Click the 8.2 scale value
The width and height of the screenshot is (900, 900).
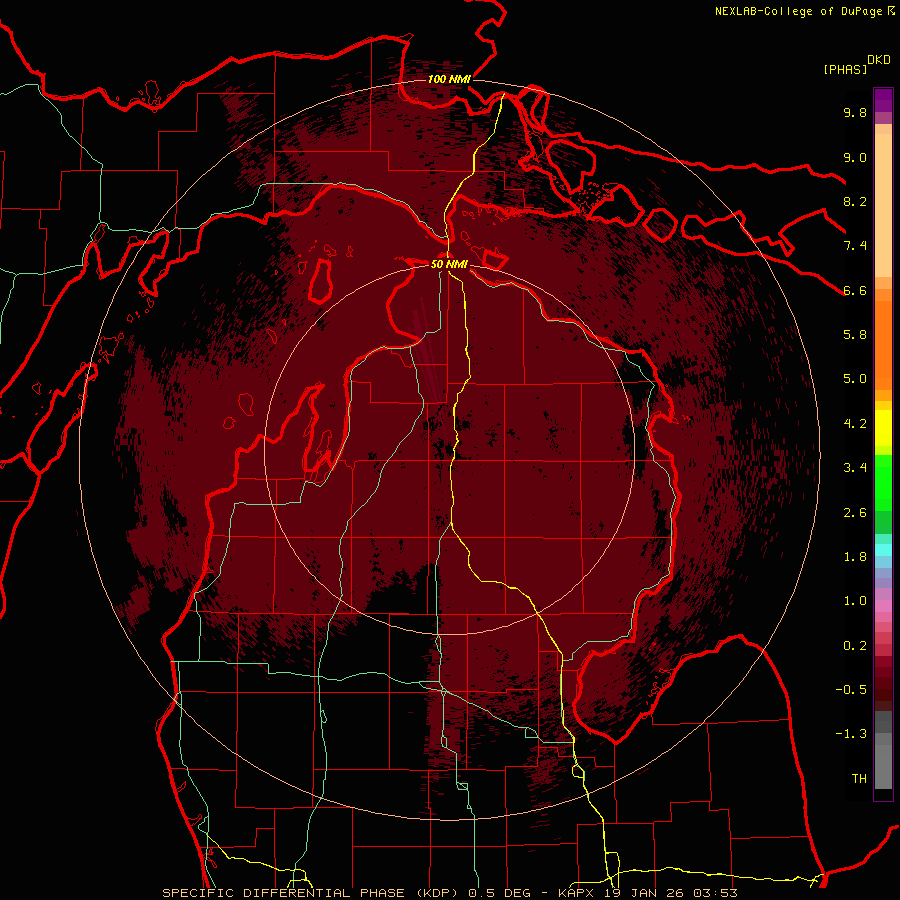(x=855, y=201)
